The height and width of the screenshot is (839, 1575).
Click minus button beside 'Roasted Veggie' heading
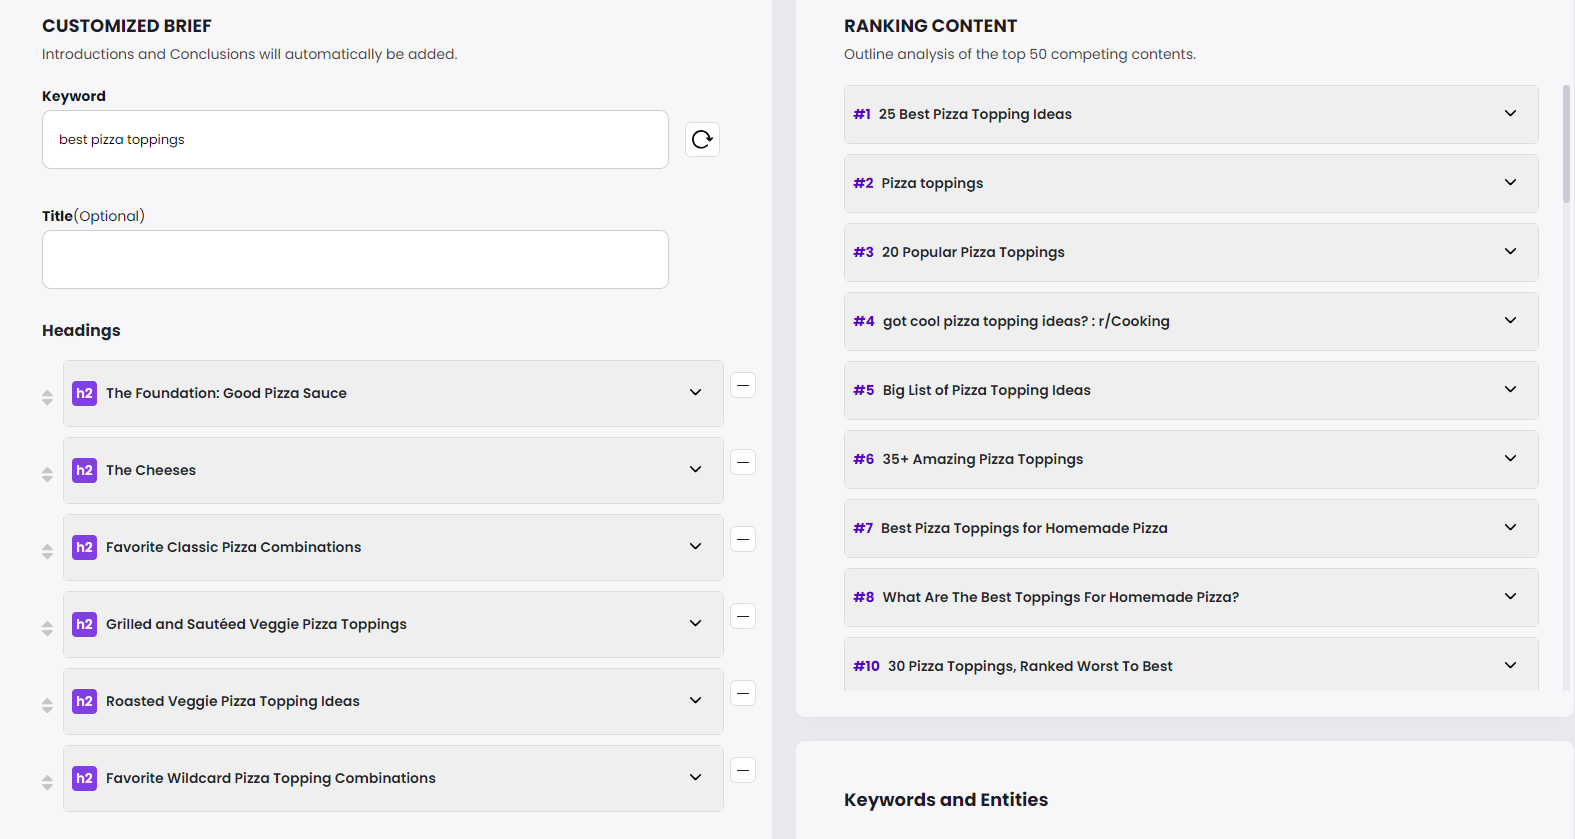tap(743, 693)
